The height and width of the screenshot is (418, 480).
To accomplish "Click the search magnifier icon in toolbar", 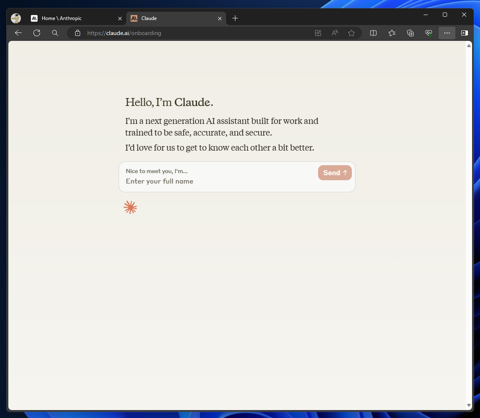I will (x=55, y=33).
